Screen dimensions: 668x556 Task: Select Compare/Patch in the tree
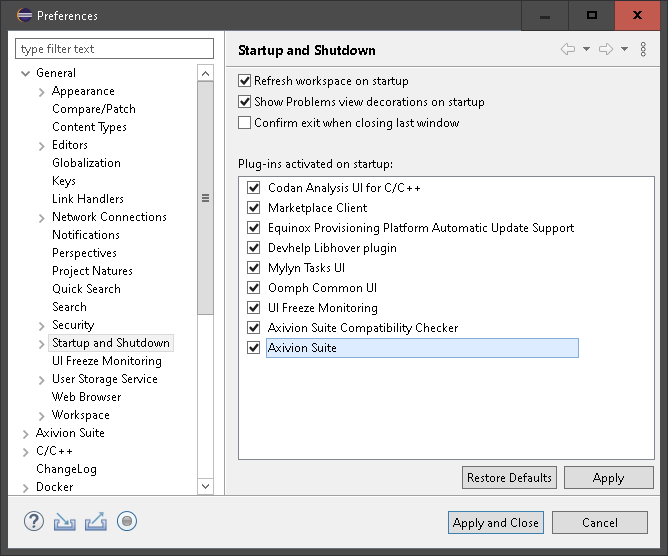94,109
